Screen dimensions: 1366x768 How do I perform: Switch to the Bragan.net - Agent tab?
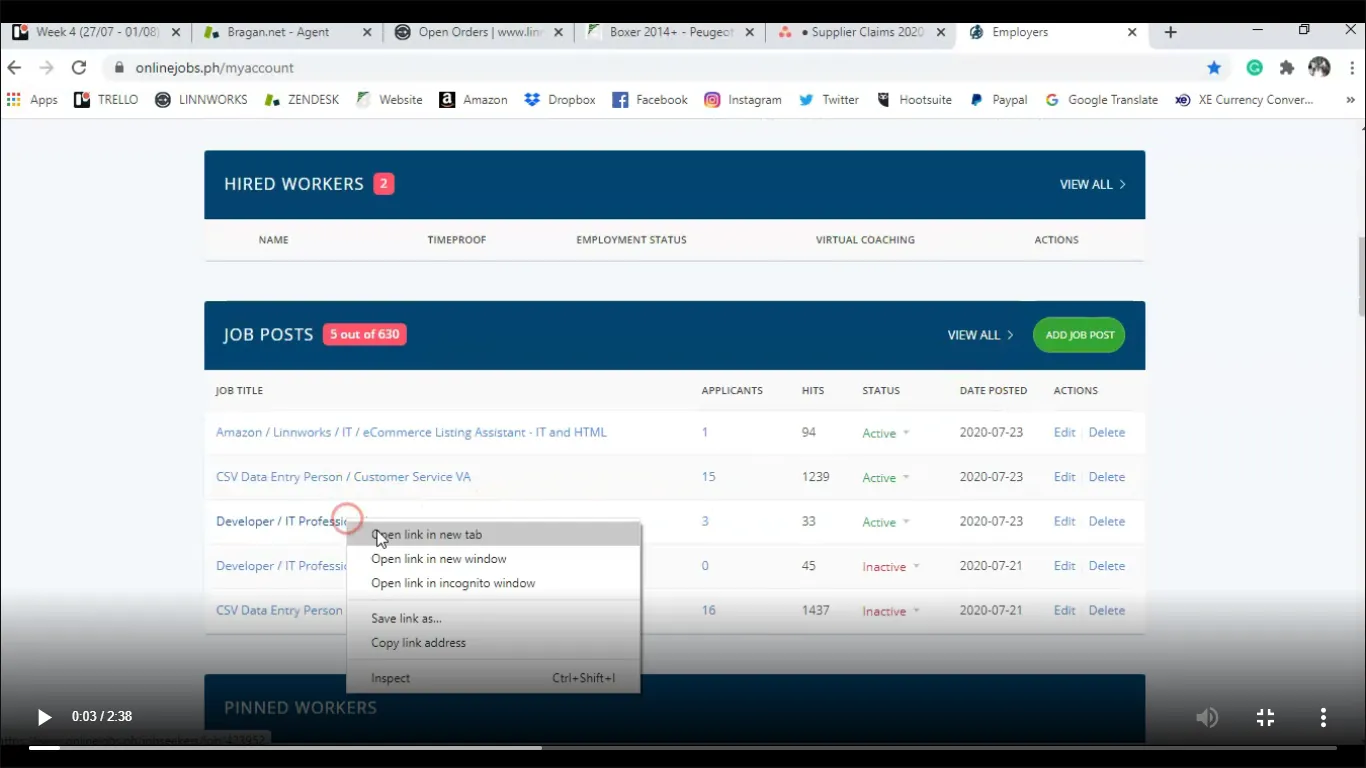tap(287, 32)
